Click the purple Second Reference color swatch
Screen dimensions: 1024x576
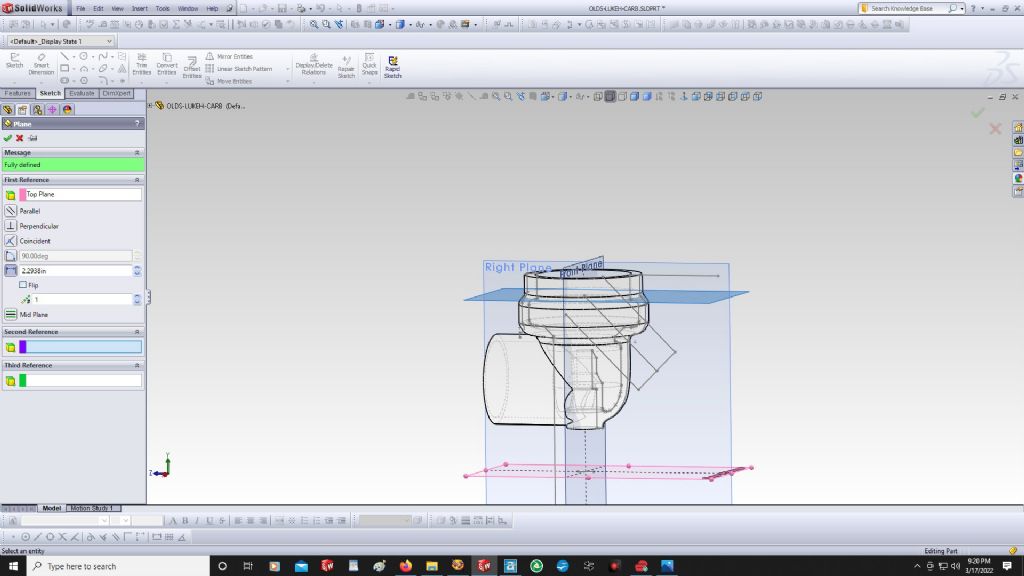pos(23,347)
